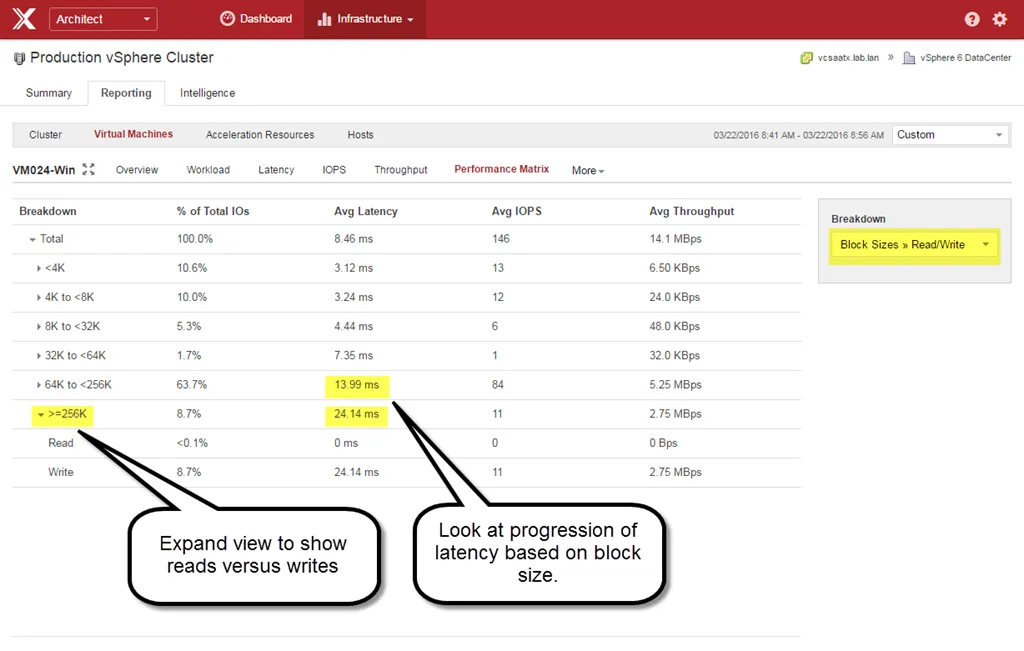Viewport: 1024px width, 651px height.
Task: Open the Architect role dropdown
Action: (103, 19)
